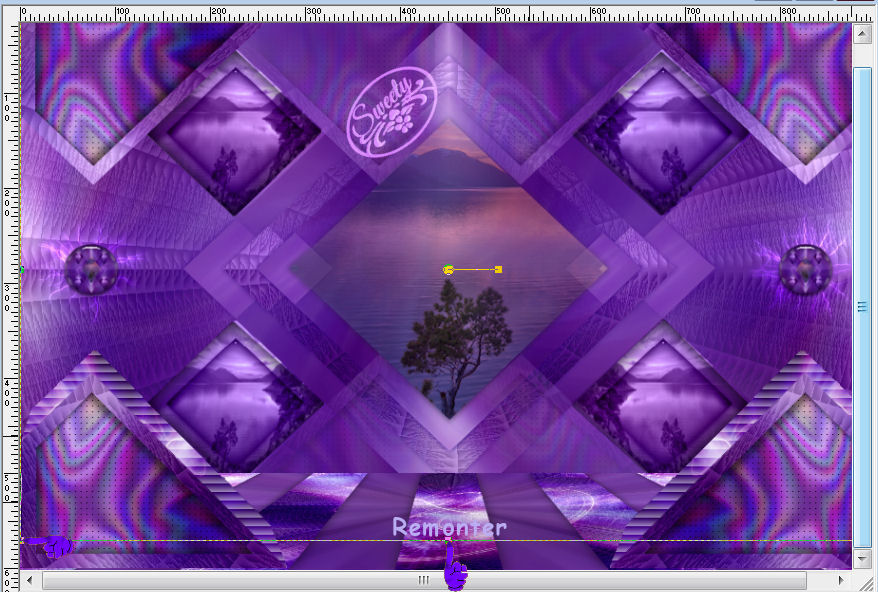The height and width of the screenshot is (592, 878).
Task: Click the right glass orb decoration
Action: pos(805,268)
